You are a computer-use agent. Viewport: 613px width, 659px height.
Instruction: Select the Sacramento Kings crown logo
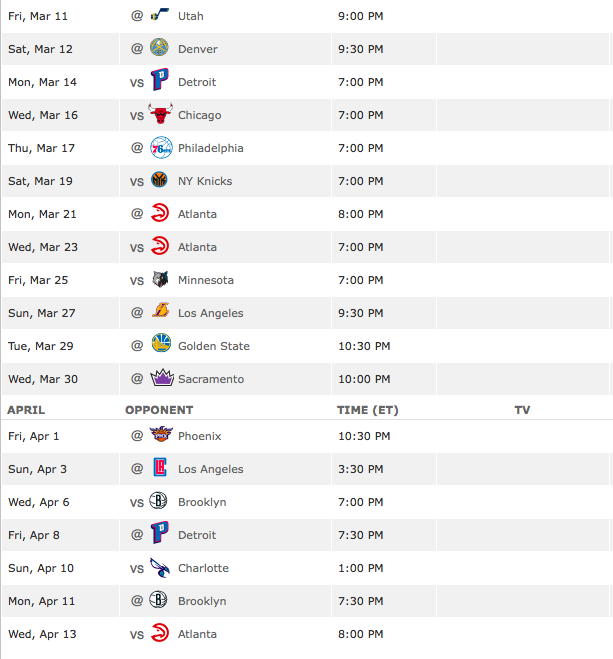click(x=162, y=377)
